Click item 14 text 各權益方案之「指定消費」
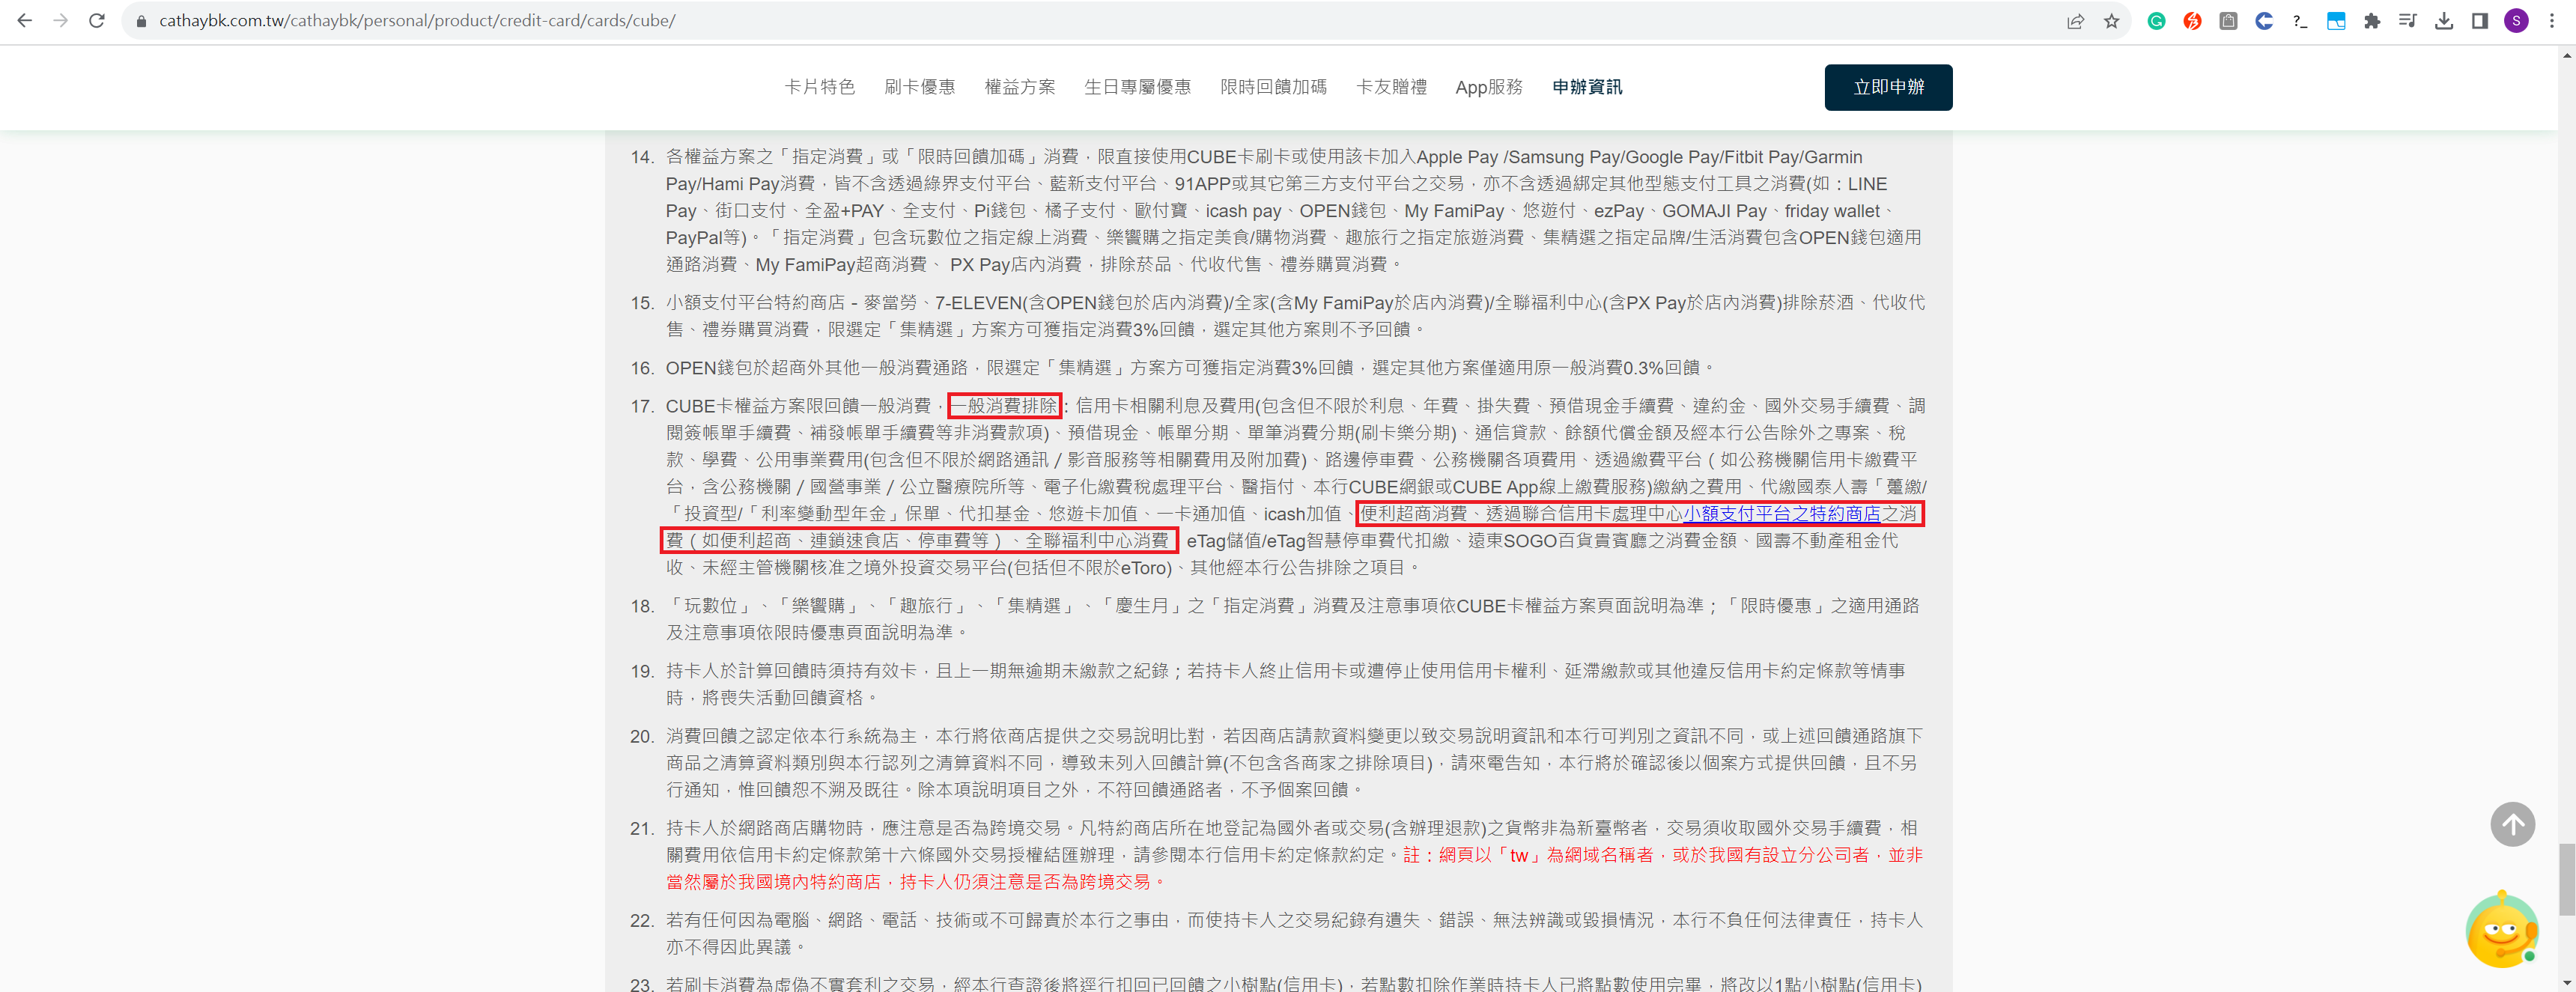 click(1294, 211)
